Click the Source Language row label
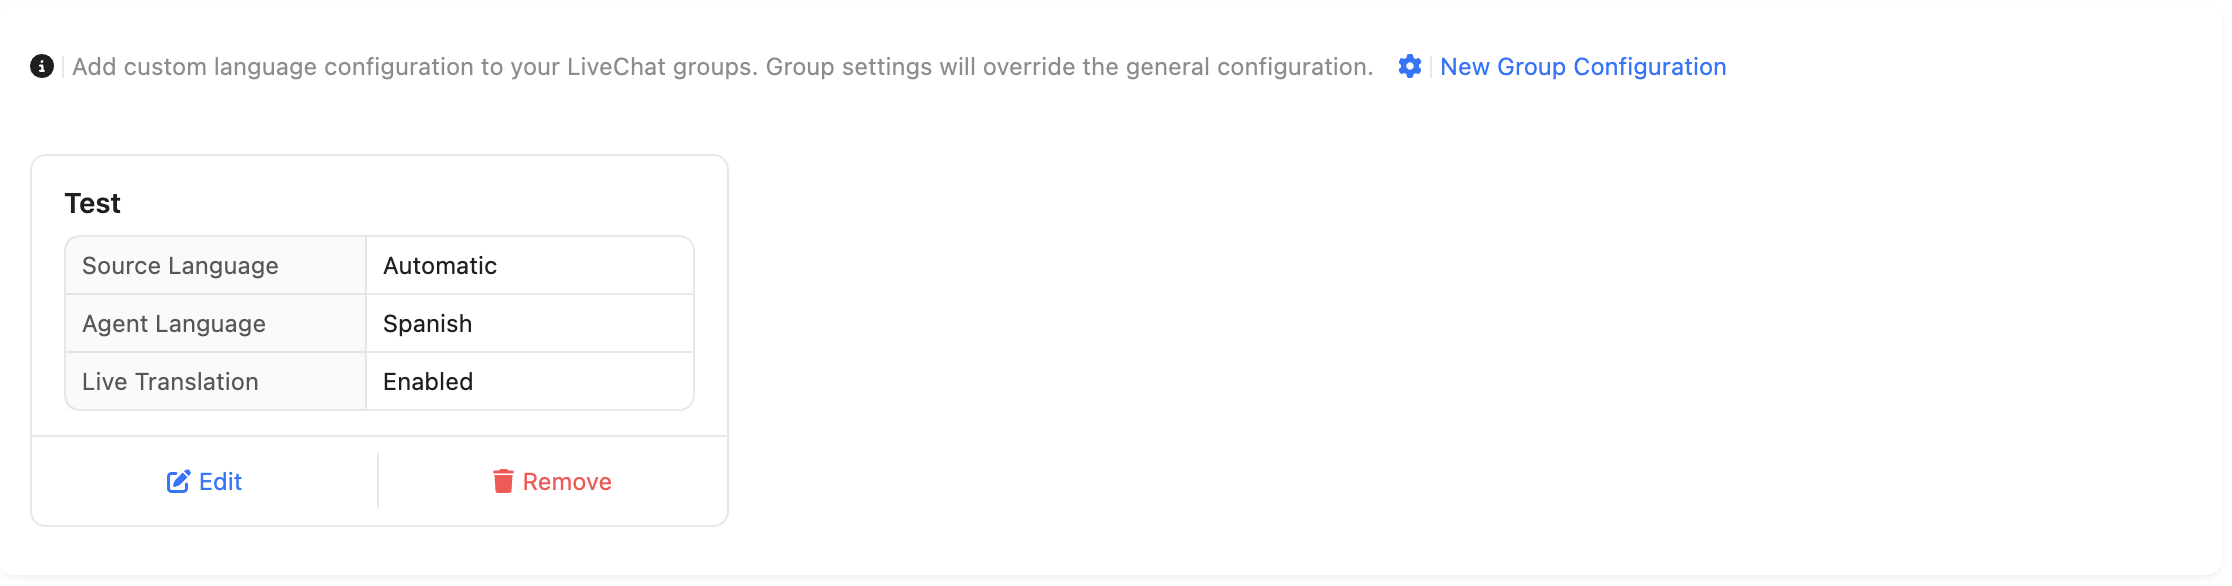 180,266
